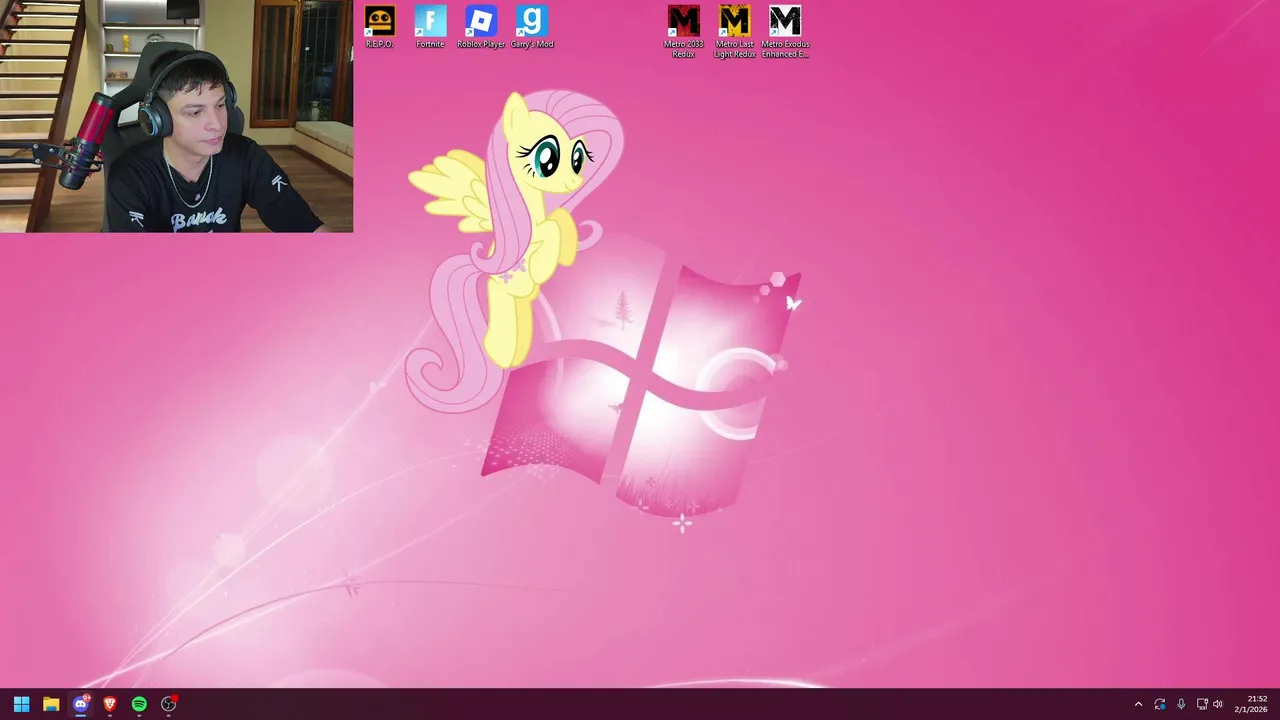This screenshot has height=720, width=1280.
Task: Click the webcam overlay thumbnail
Action: coord(176,116)
